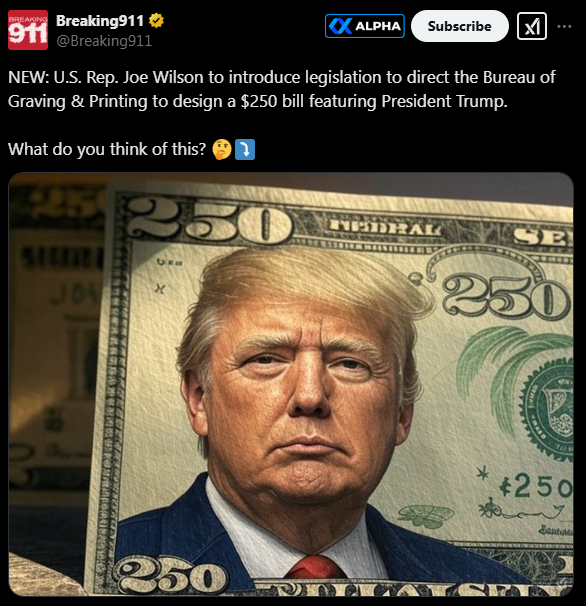586x606 pixels.
Task: Click the blue down-arrow emoji
Action: point(245,149)
